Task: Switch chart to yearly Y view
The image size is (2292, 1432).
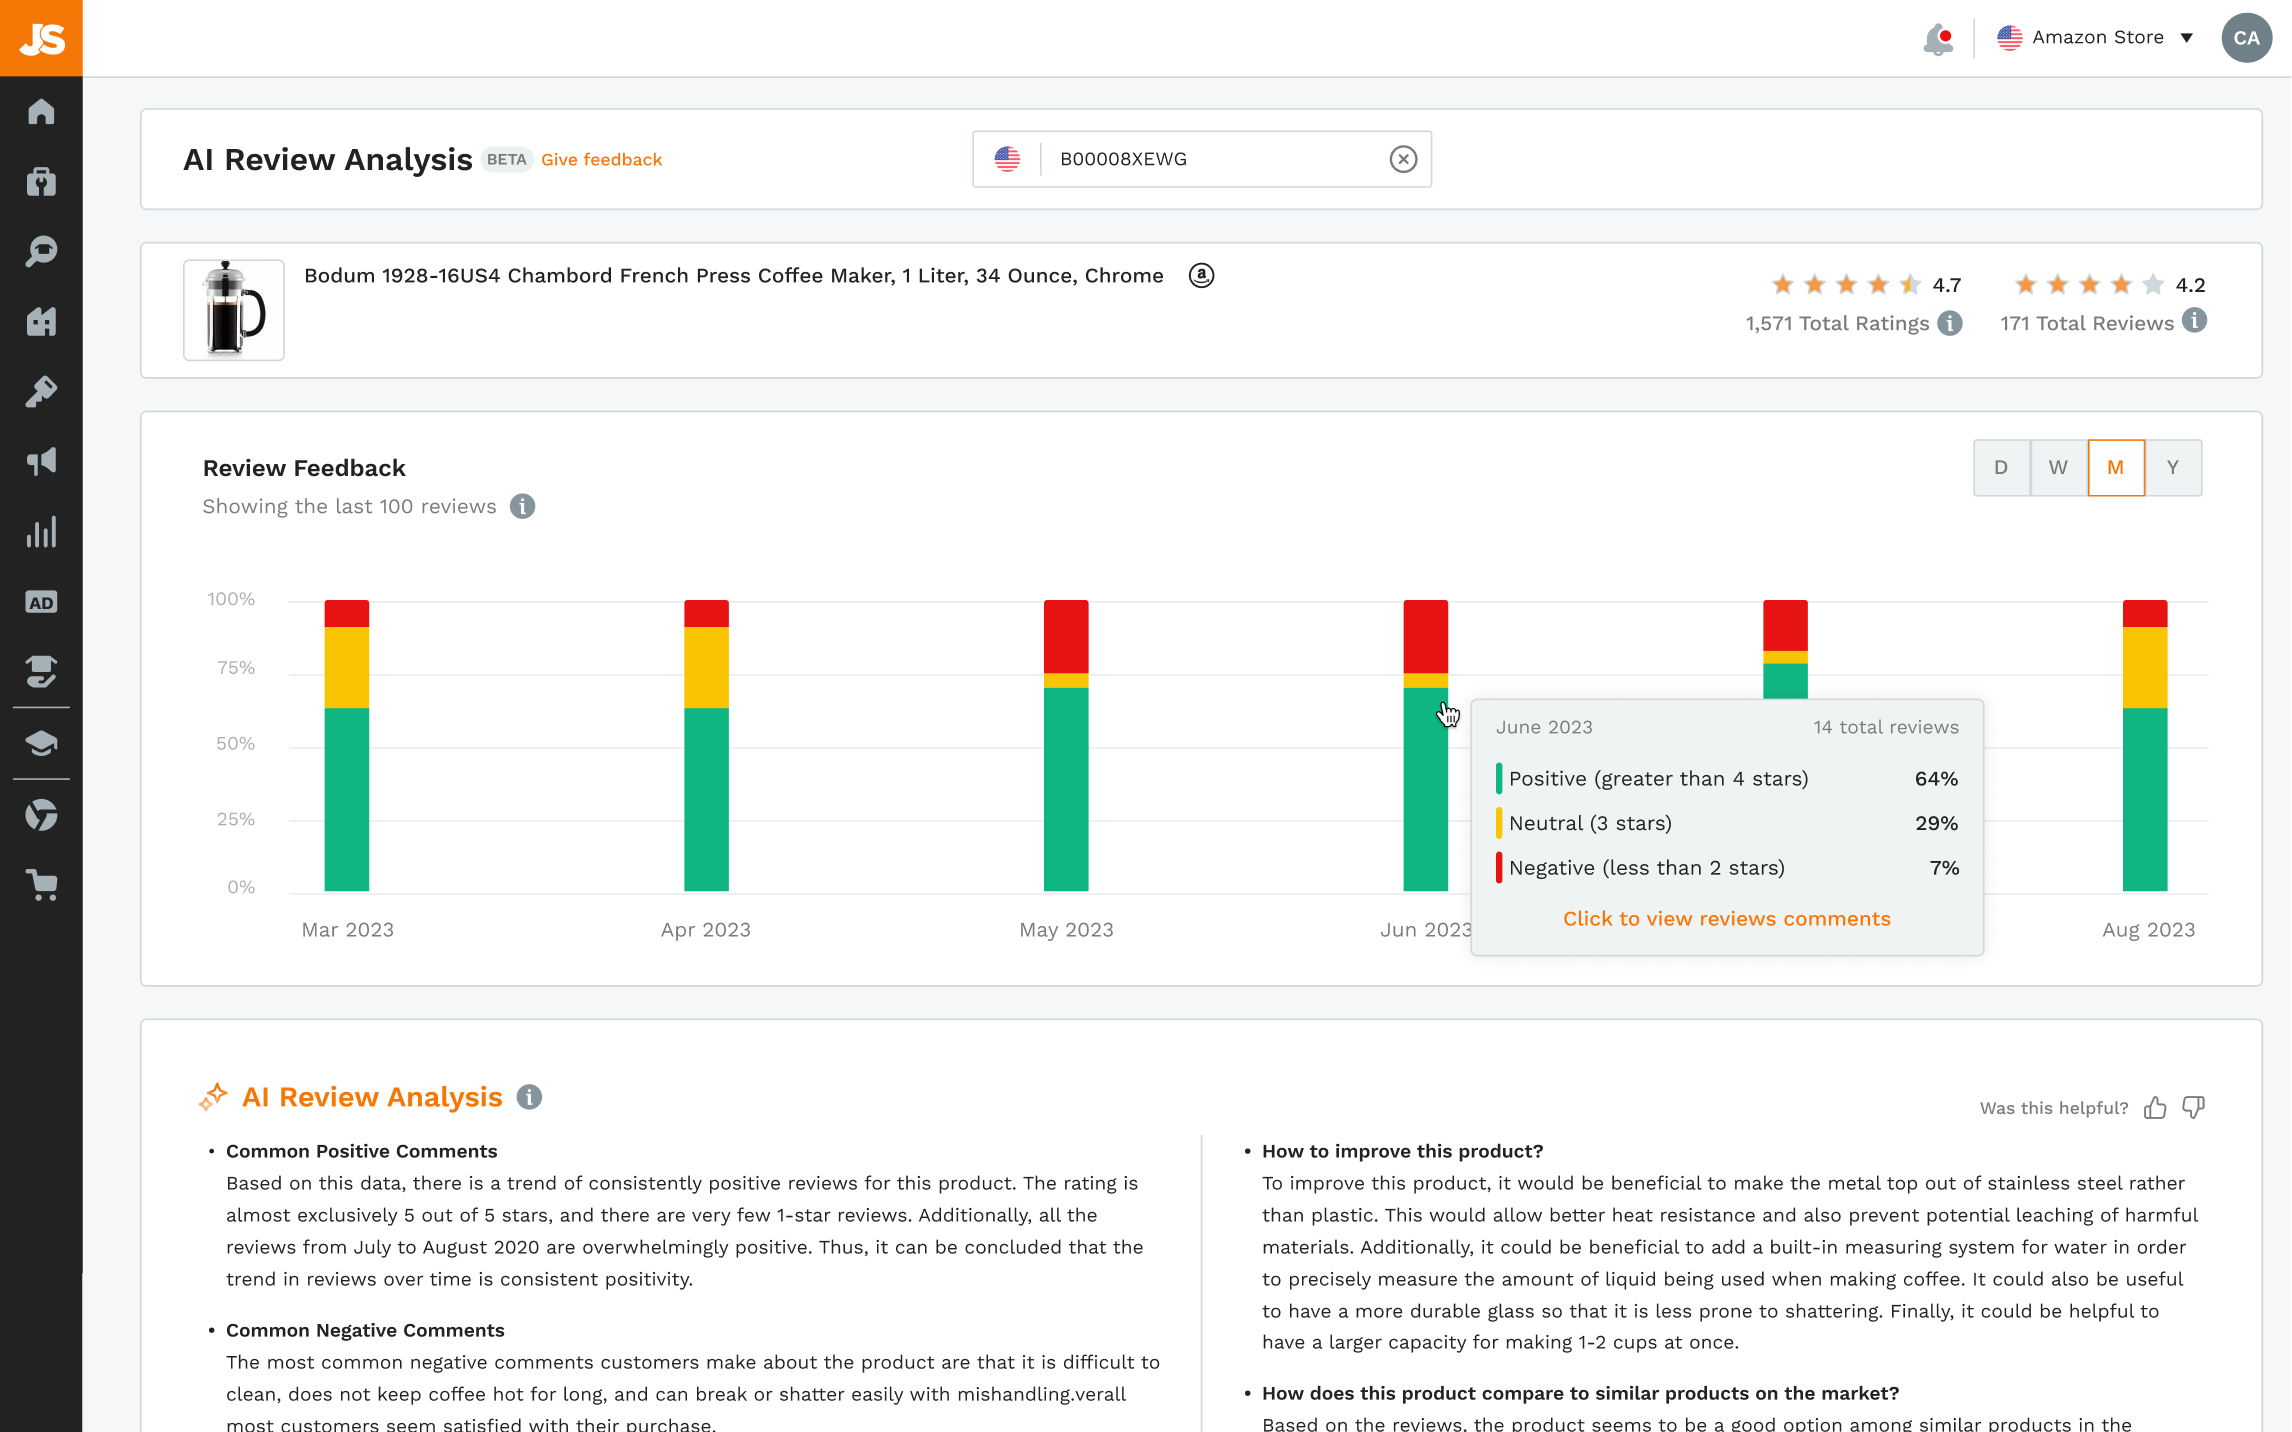Action: click(2173, 467)
